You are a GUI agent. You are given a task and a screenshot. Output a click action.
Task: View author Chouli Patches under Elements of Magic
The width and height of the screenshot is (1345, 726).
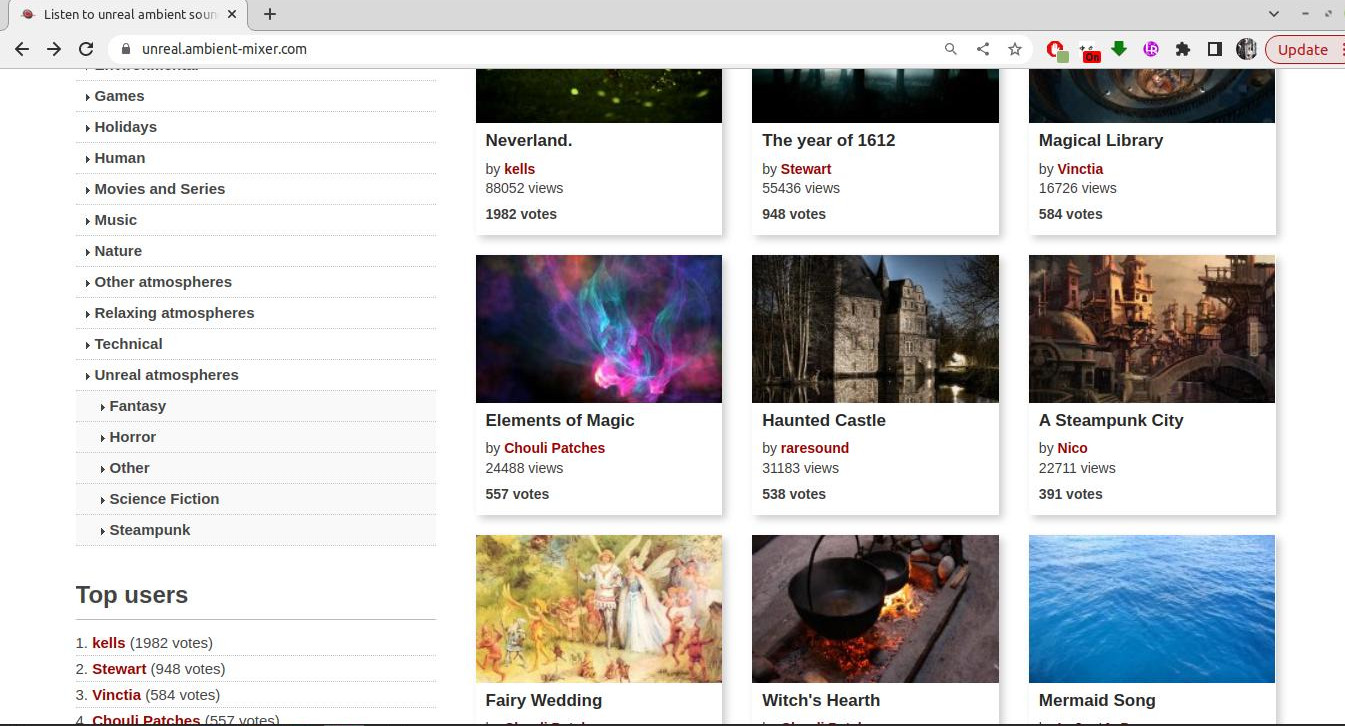554,448
